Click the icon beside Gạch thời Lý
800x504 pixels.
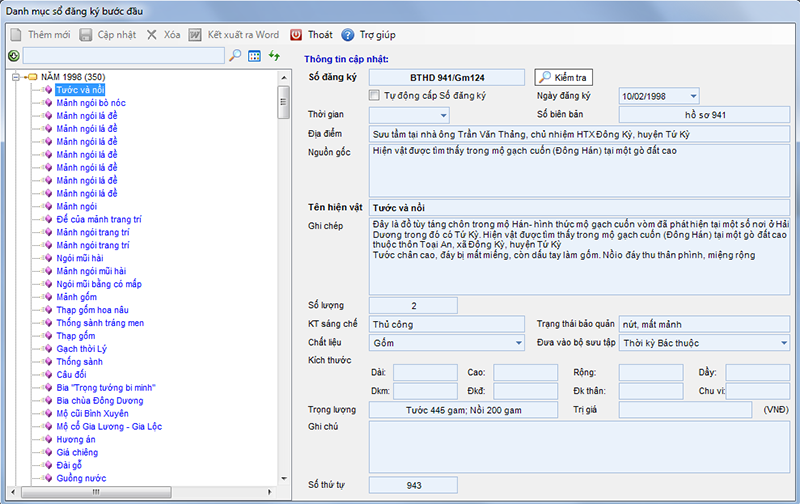[48, 348]
